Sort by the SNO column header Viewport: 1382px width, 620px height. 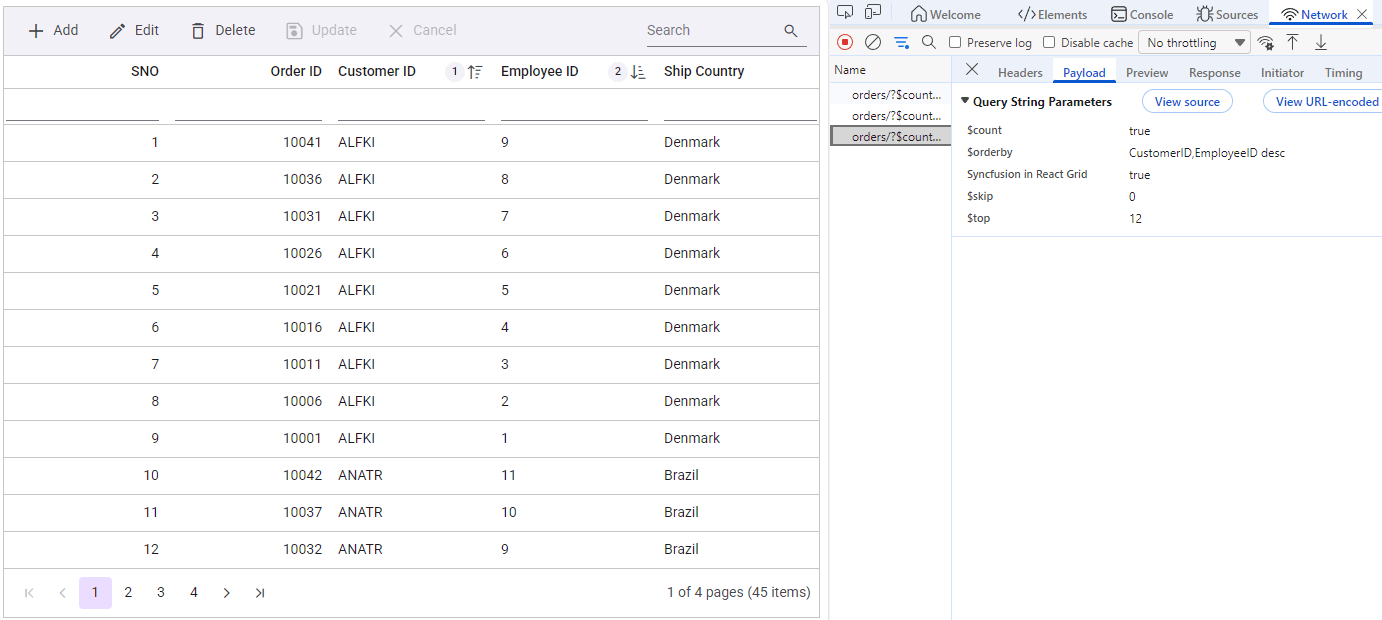(x=145, y=71)
